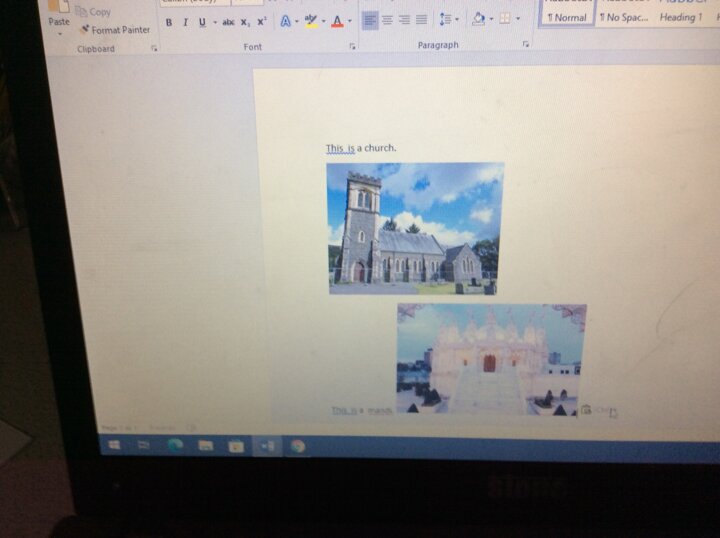Apply the No Spacing style
This screenshot has height=538, width=720.
click(x=623, y=17)
